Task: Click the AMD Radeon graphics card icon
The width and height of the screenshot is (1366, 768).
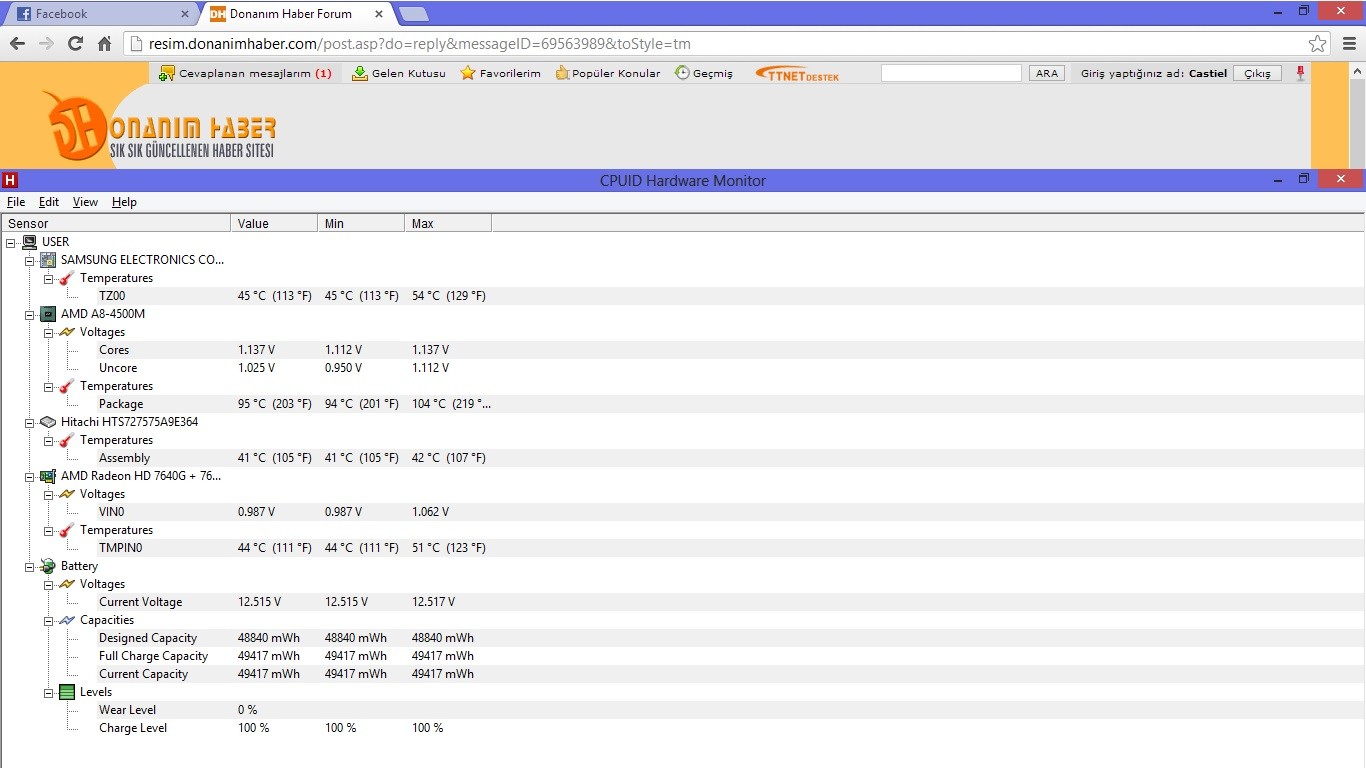Action: pos(48,476)
